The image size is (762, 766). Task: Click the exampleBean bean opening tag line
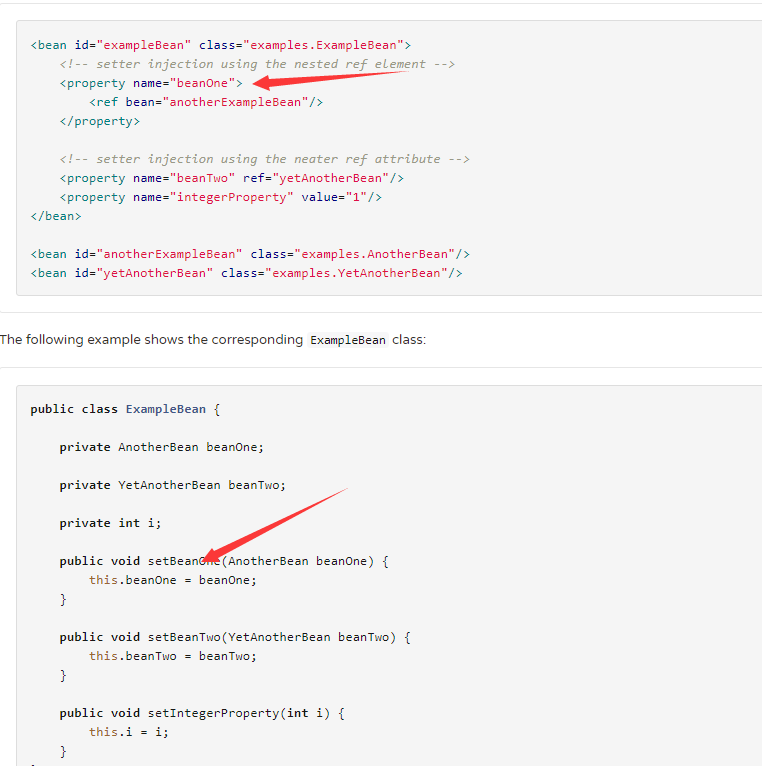(221, 45)
